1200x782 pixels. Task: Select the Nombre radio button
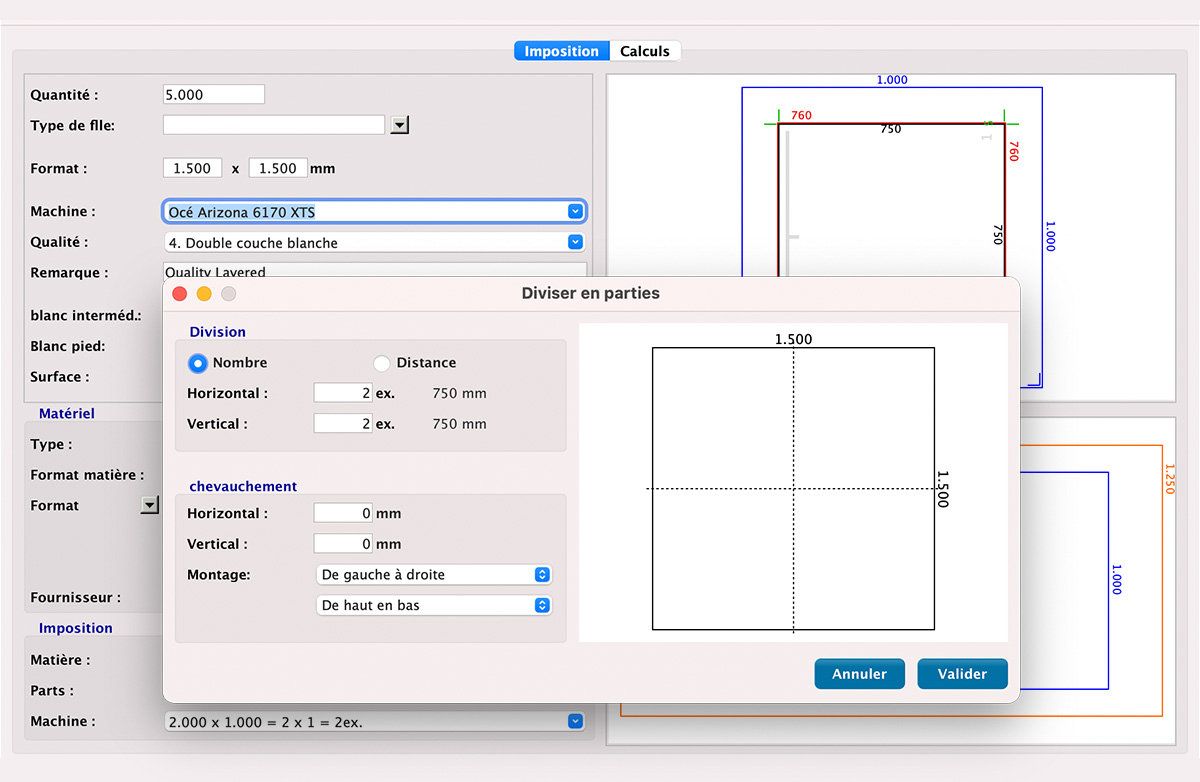click(197, 363)
